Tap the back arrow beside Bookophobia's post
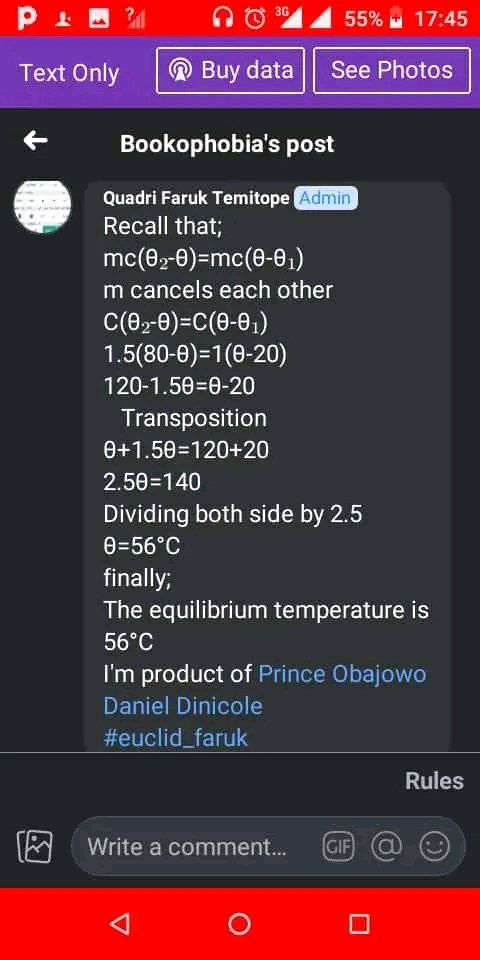Screen dimensions: 480x960 (36, 141)
